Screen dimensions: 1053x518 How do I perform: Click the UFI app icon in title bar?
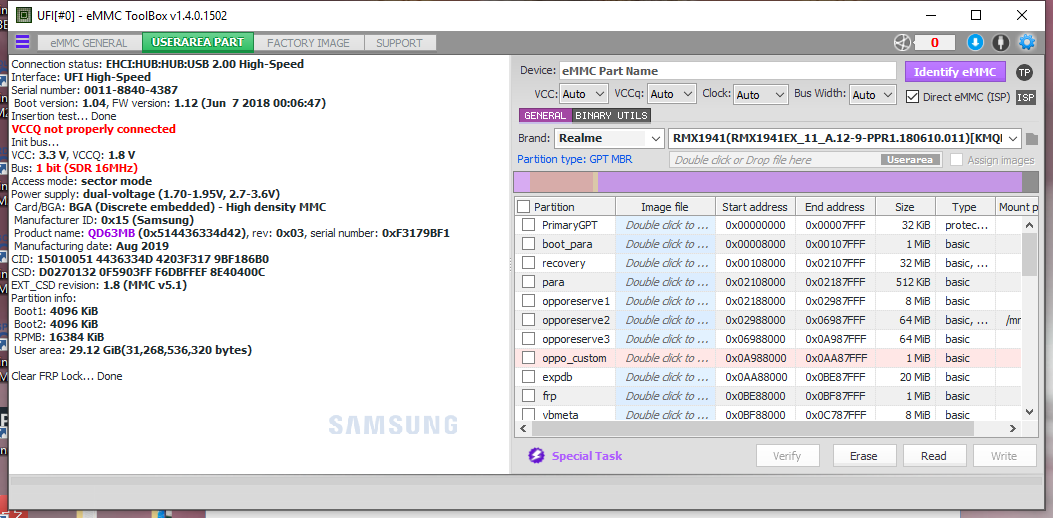tap(24, 14)
